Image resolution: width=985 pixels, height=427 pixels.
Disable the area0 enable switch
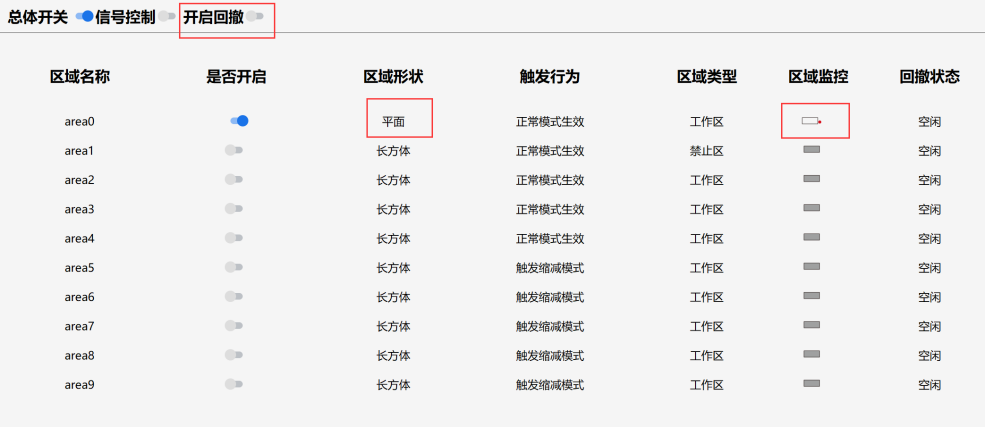239,121
